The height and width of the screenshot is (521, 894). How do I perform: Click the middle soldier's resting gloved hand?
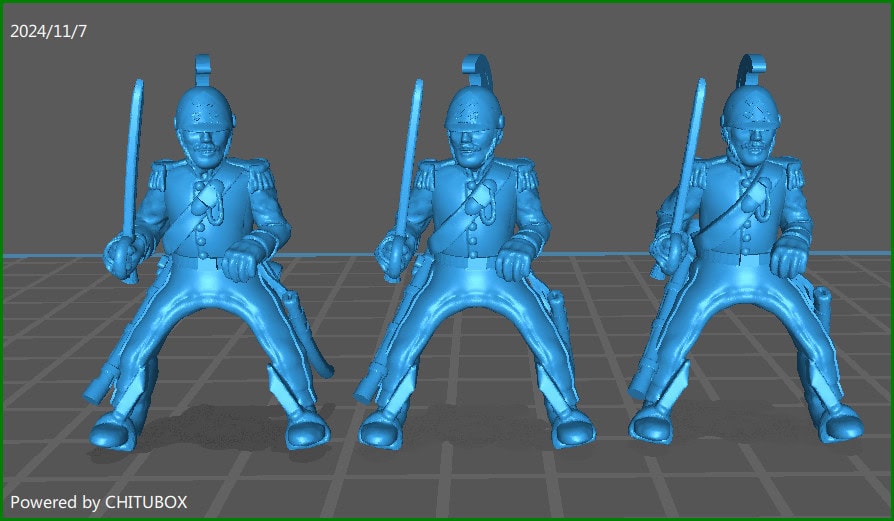tap(517, 262)
